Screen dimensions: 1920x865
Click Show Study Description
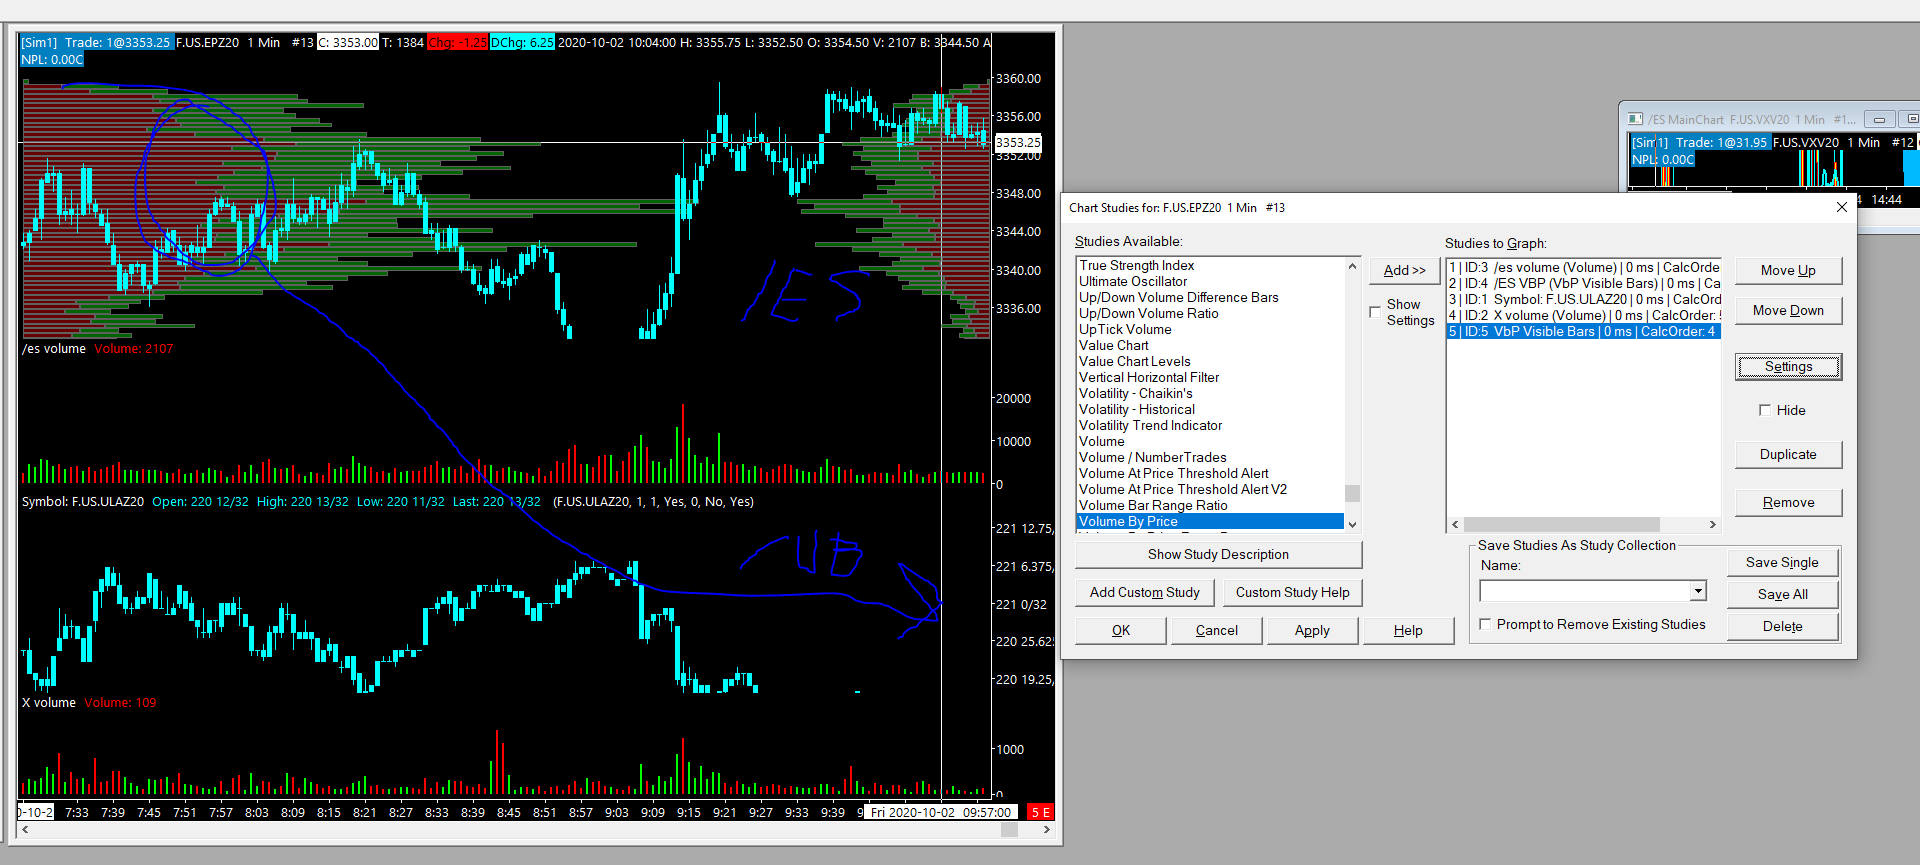(1218, 554)
